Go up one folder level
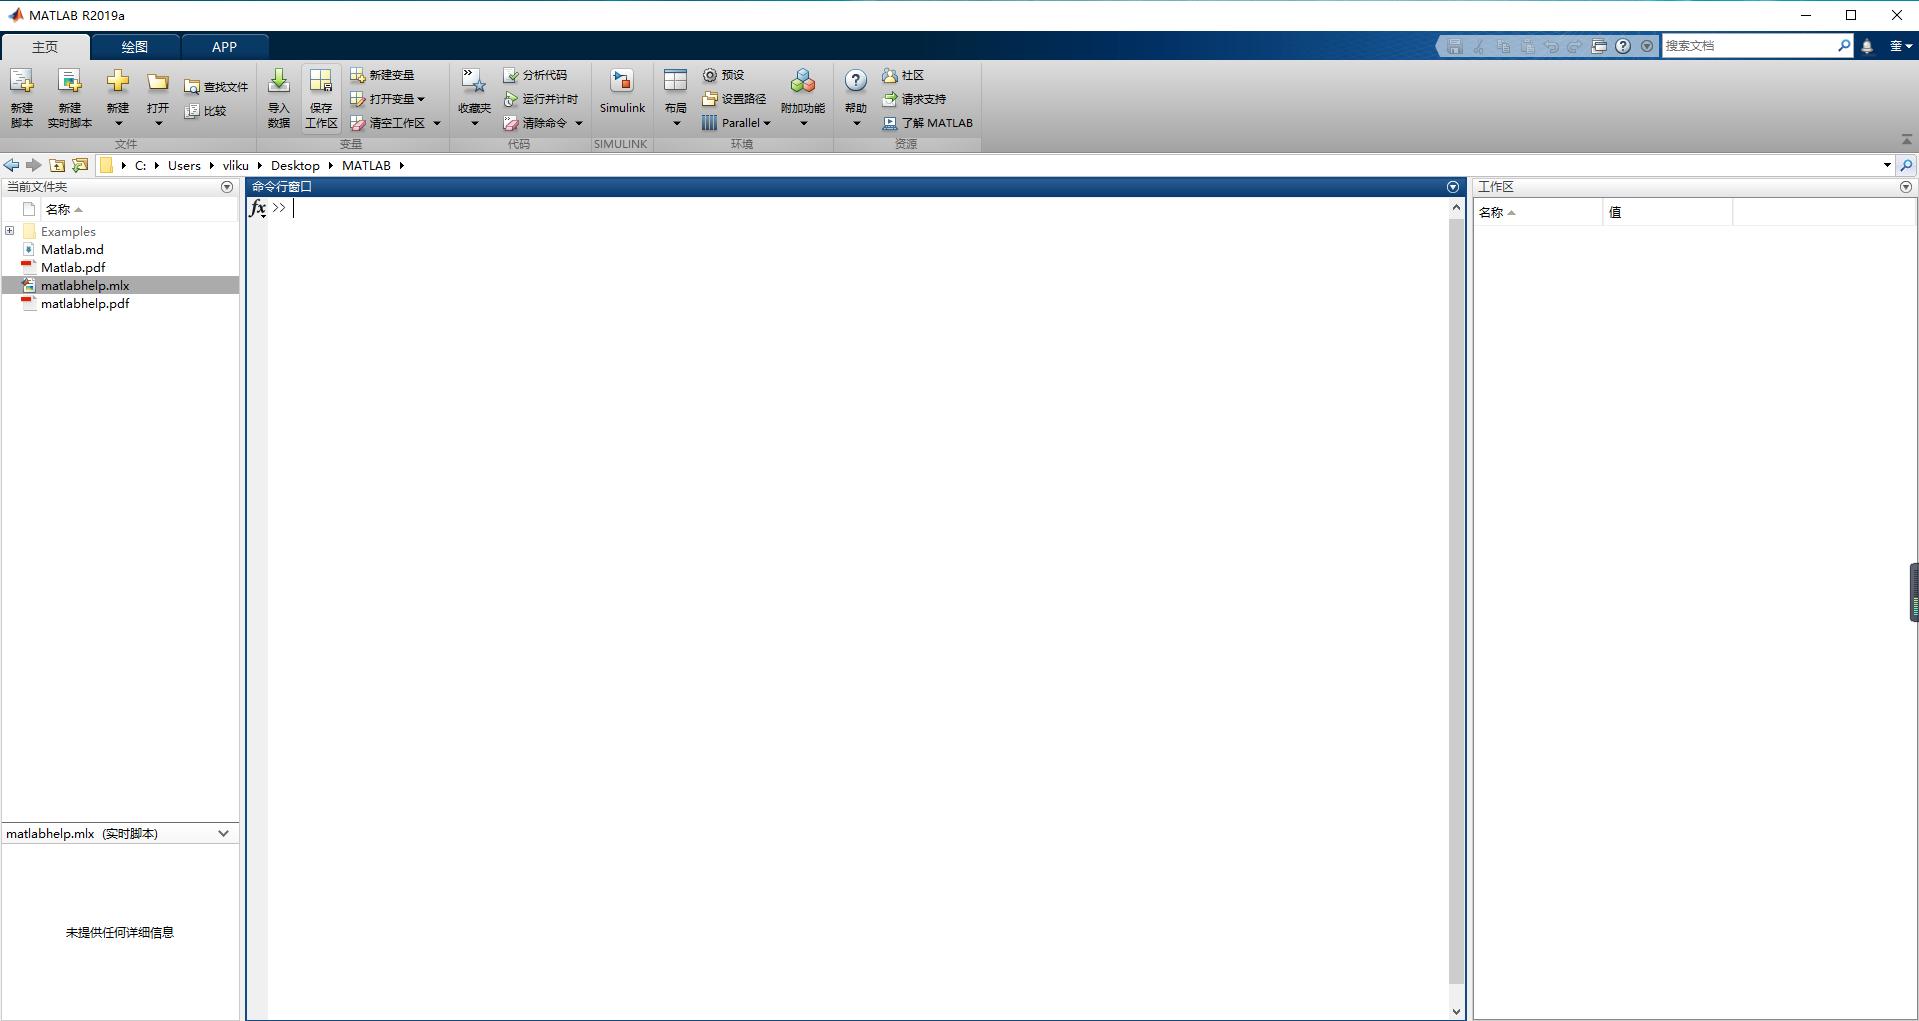The height and width of the screenshot is (1021, 1919). 57,165
